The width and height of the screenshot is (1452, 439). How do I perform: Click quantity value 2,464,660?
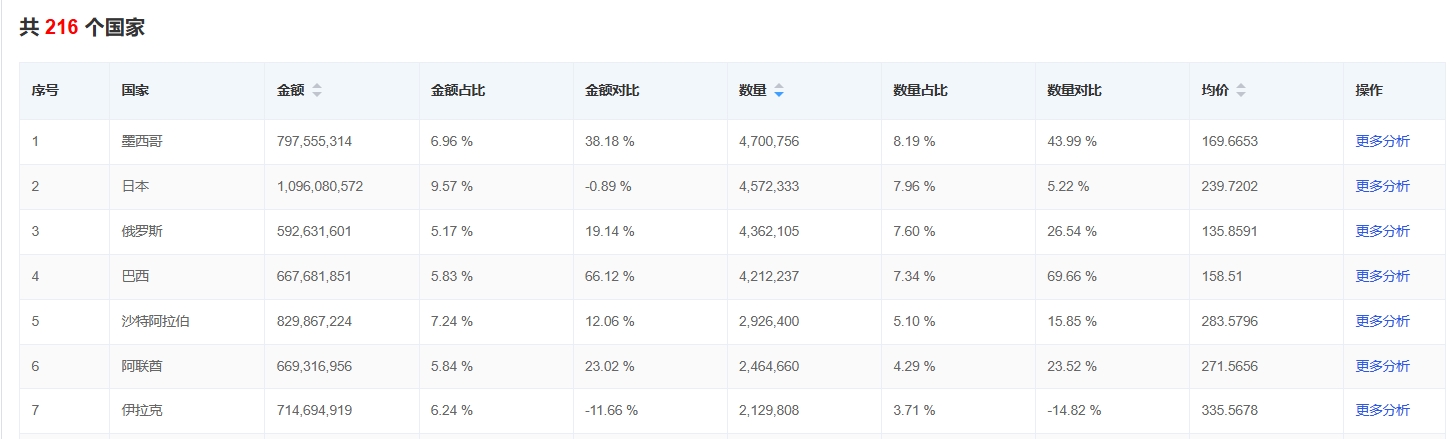coord(769,366)
